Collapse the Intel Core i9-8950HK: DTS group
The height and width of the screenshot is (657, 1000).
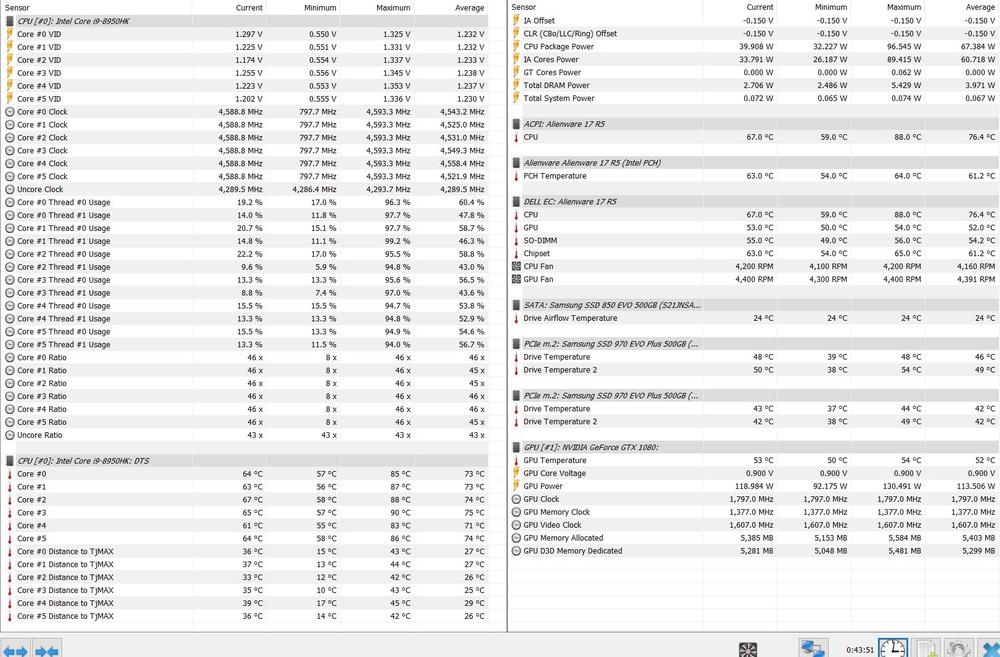pos(9,461)
